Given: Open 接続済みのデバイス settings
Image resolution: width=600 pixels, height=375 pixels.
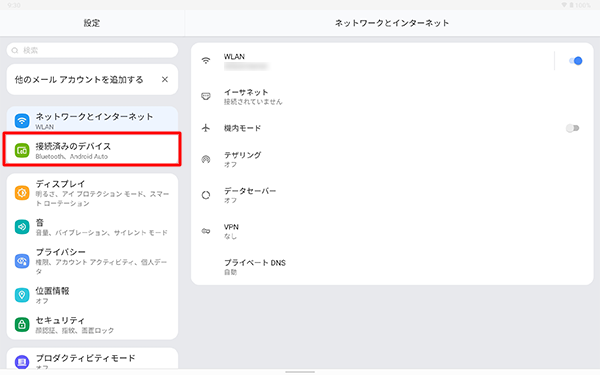Looking at the screenshot, I should coord(92,149).
